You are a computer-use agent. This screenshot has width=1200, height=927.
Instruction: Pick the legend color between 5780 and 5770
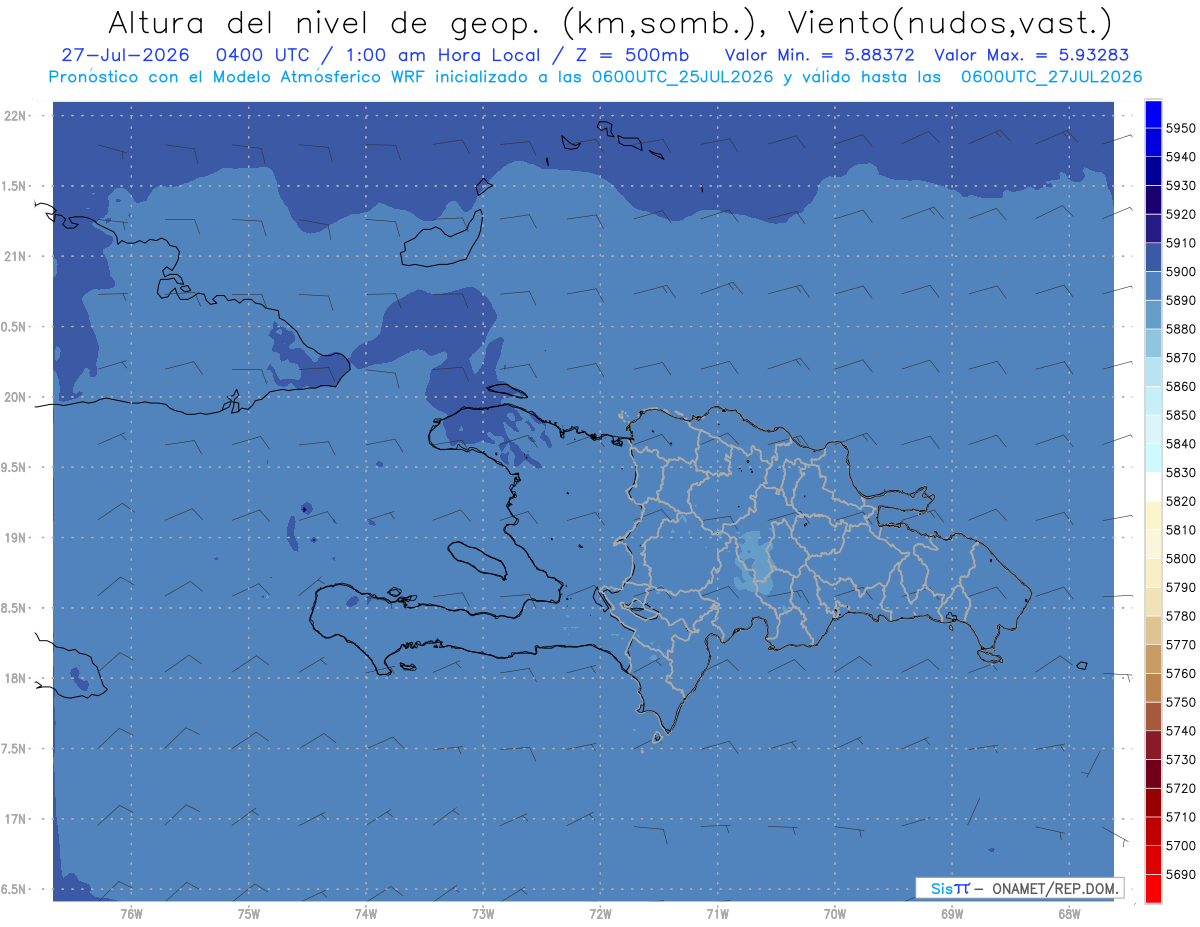pyautogui.click(x=1153, y=630)
